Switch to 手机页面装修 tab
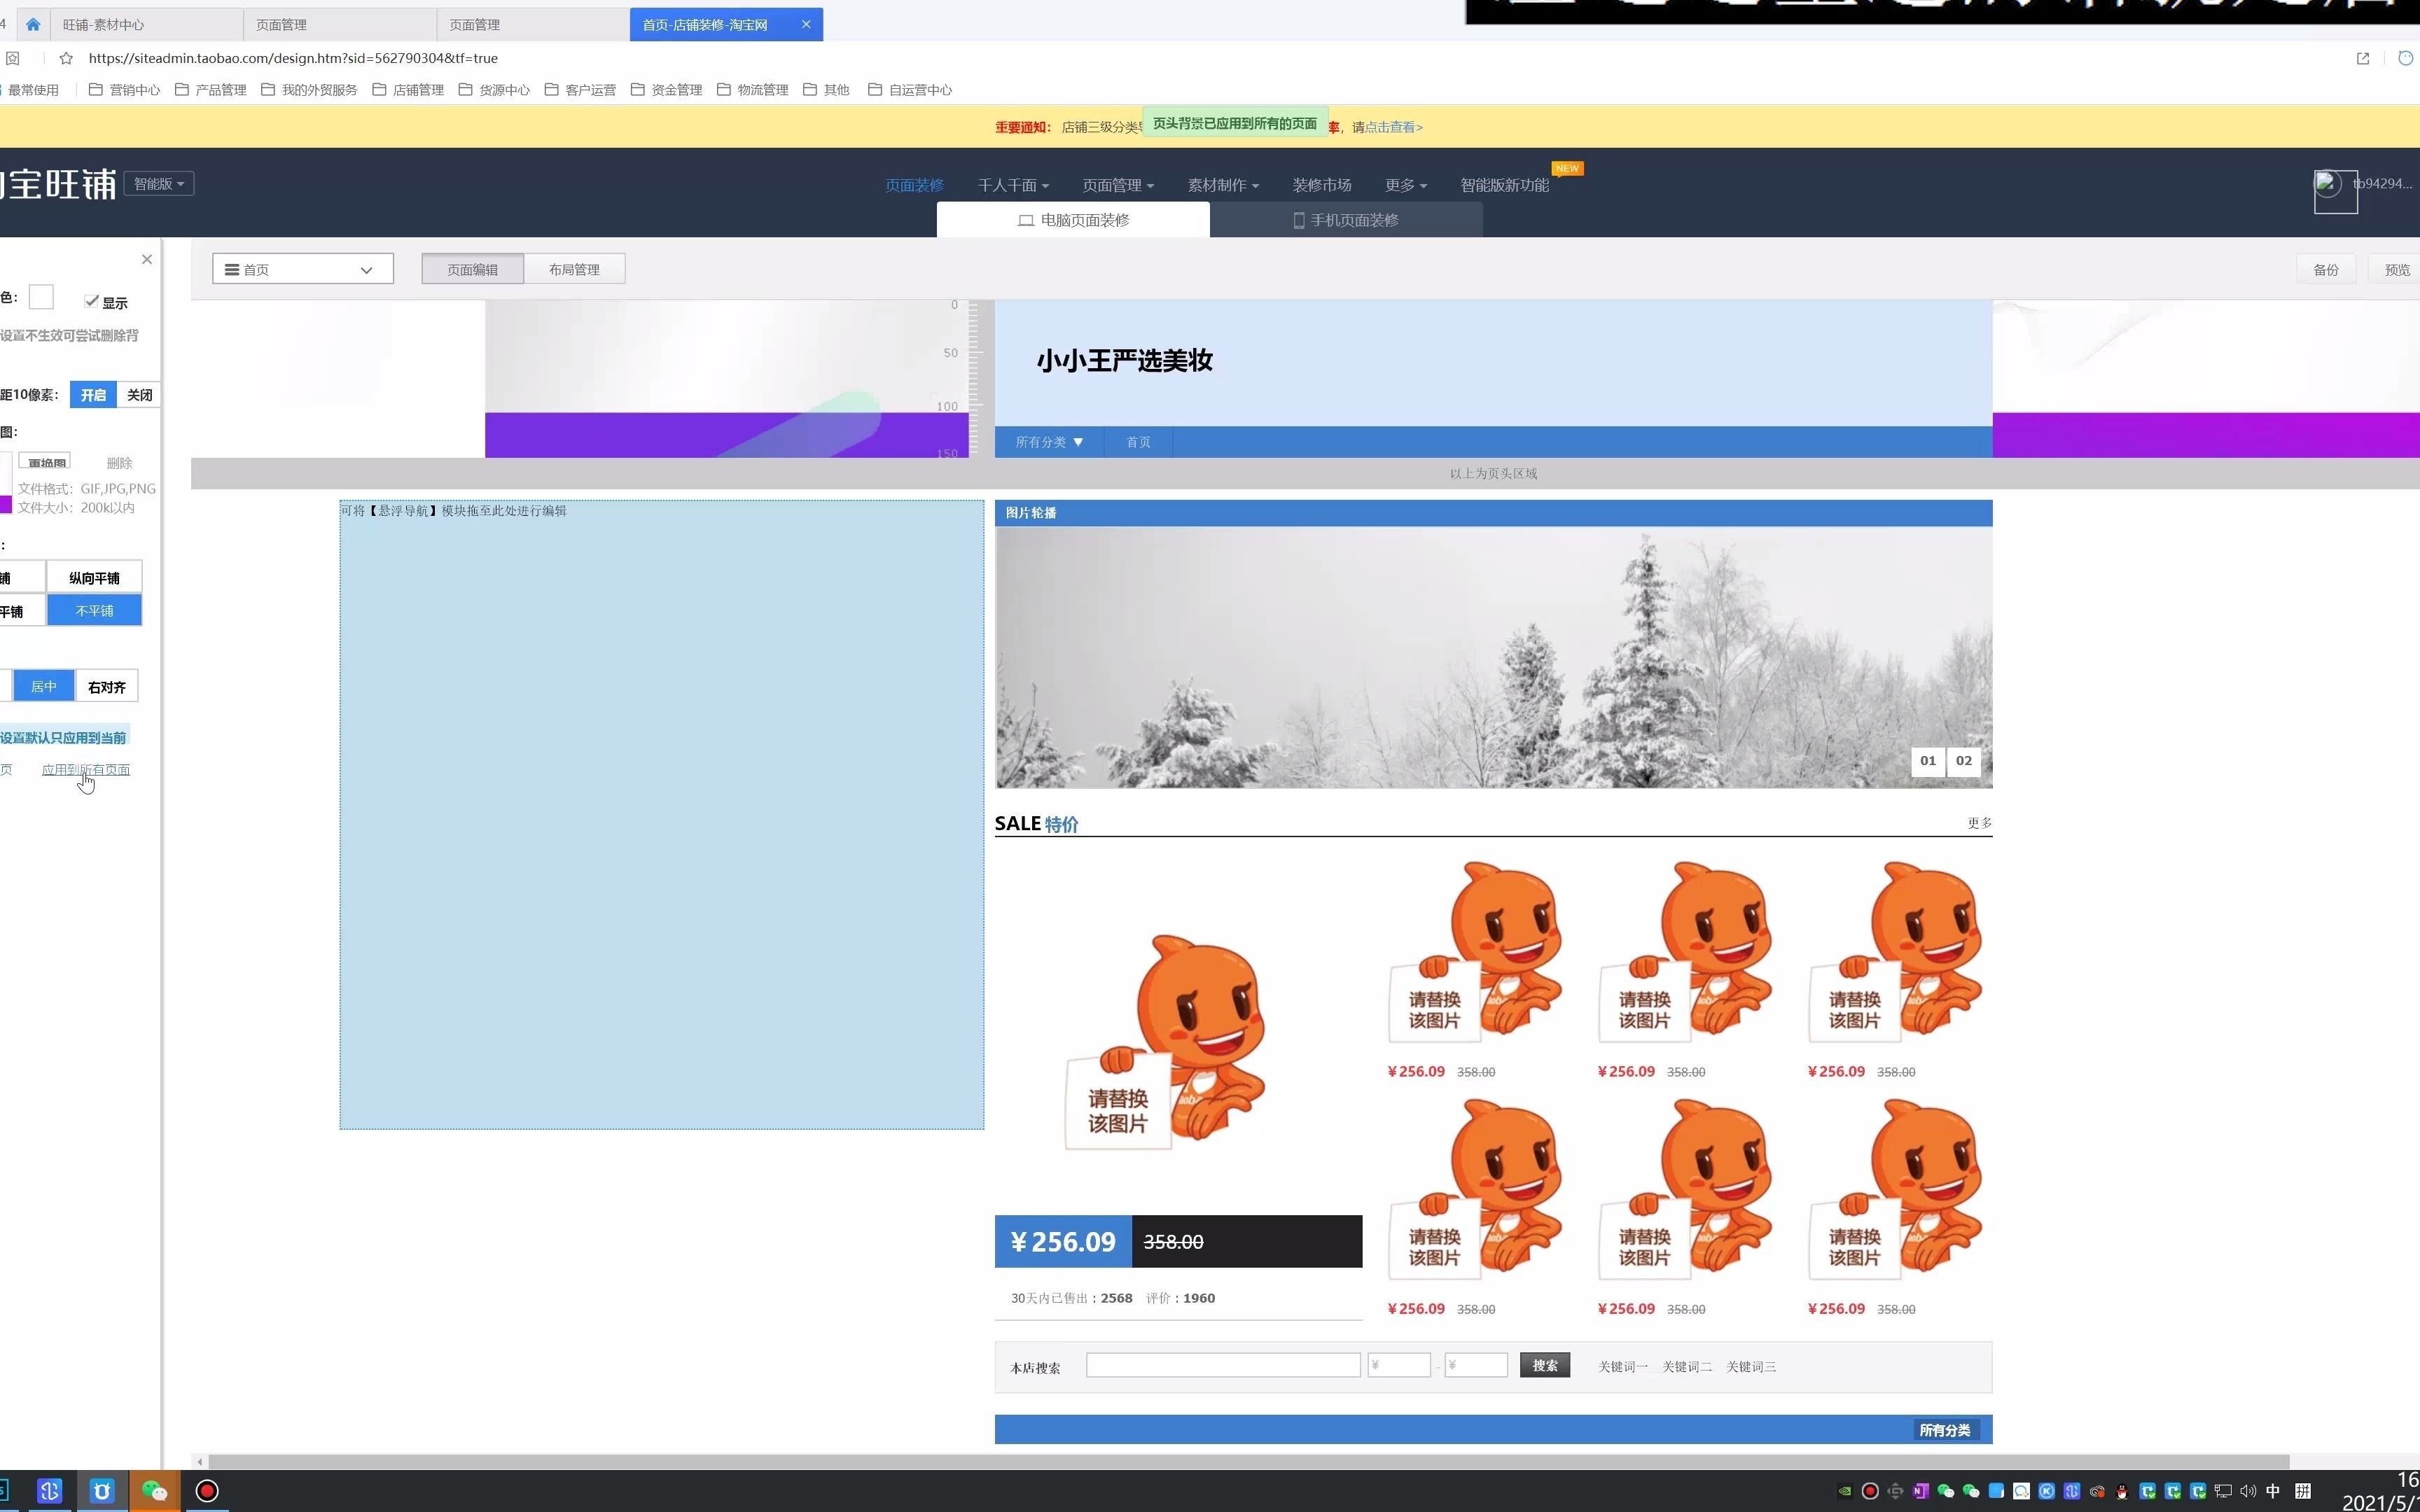Screen dimensions: 2420x1512 (1346, 220)
